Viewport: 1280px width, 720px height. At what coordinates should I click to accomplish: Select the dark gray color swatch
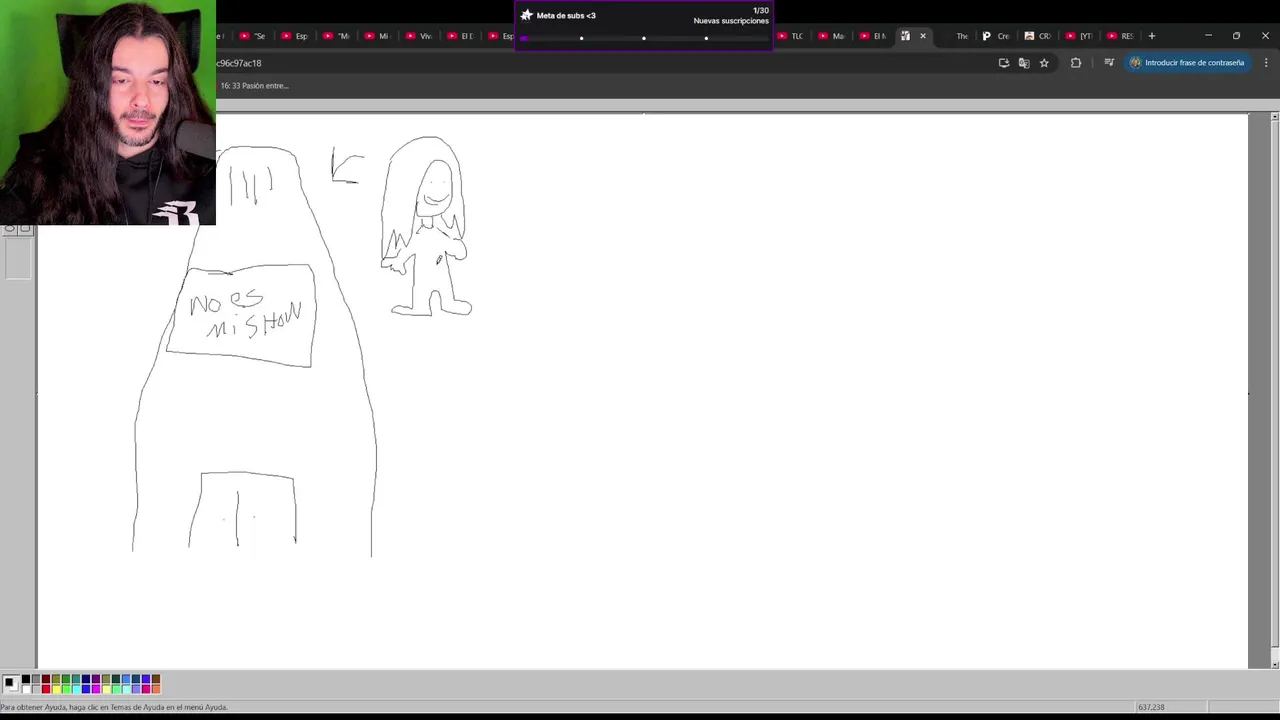(x=36, y=679)
